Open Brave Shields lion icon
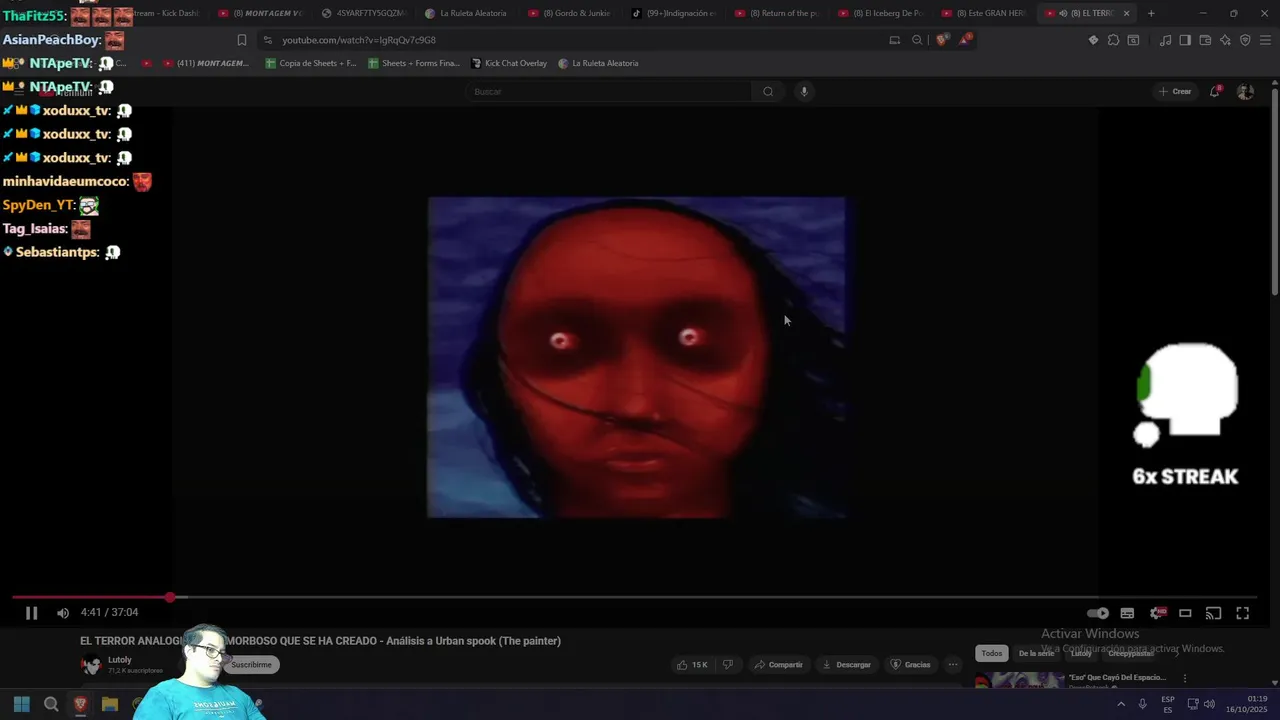 click(941, 40)
